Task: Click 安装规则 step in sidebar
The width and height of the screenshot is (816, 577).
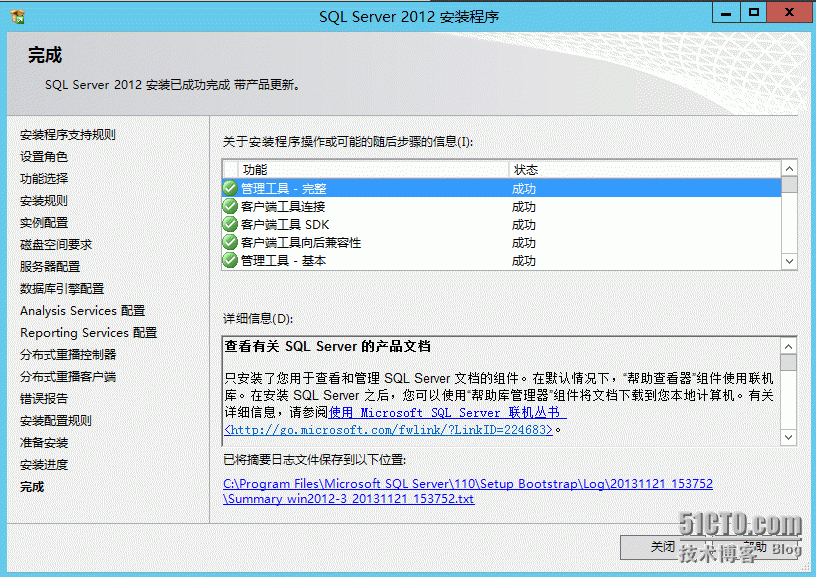Action: point(44,200)
